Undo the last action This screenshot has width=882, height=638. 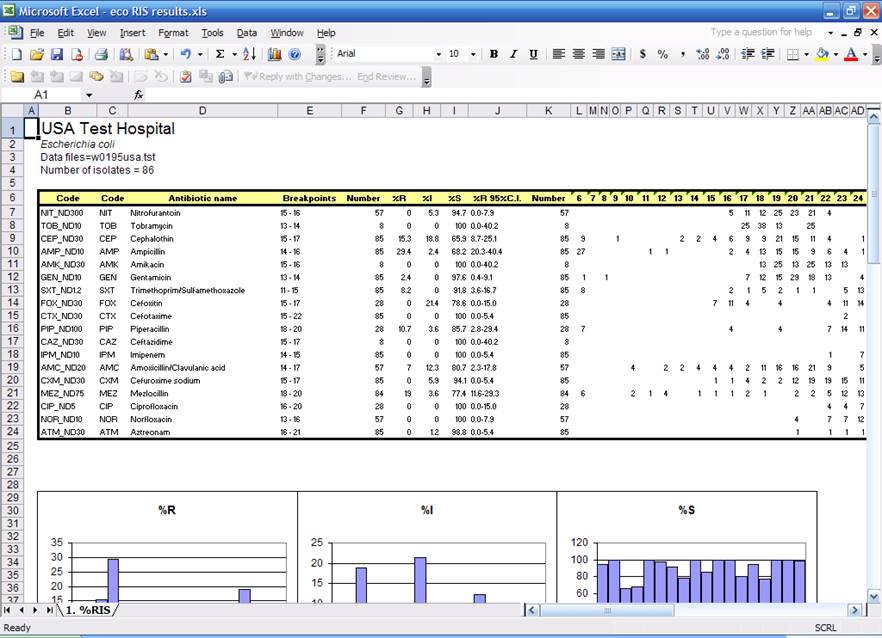(185, 54)
